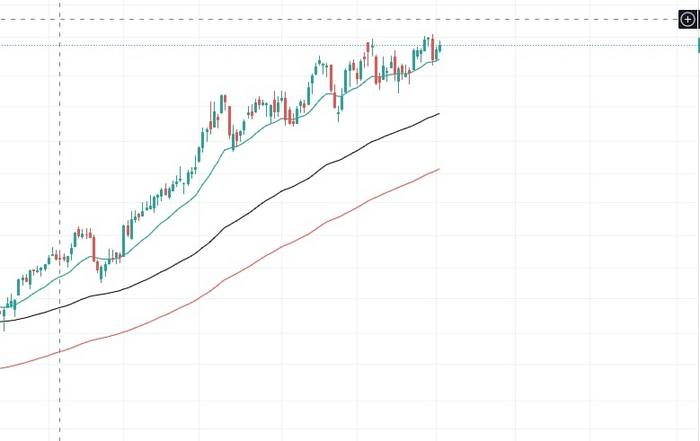The image size is (700, 441).
Task: Click the crosshair intersection point
Action: click(60, 19)
